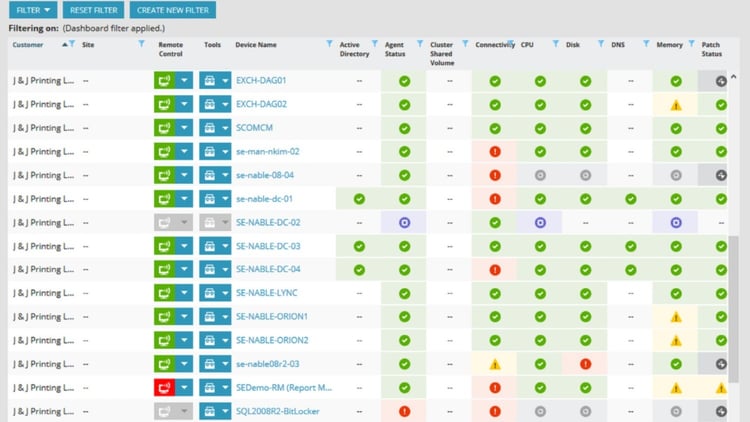The image size is (750, 422).
Task: Sort by Customer column header
Action: (x=28, y=44)
